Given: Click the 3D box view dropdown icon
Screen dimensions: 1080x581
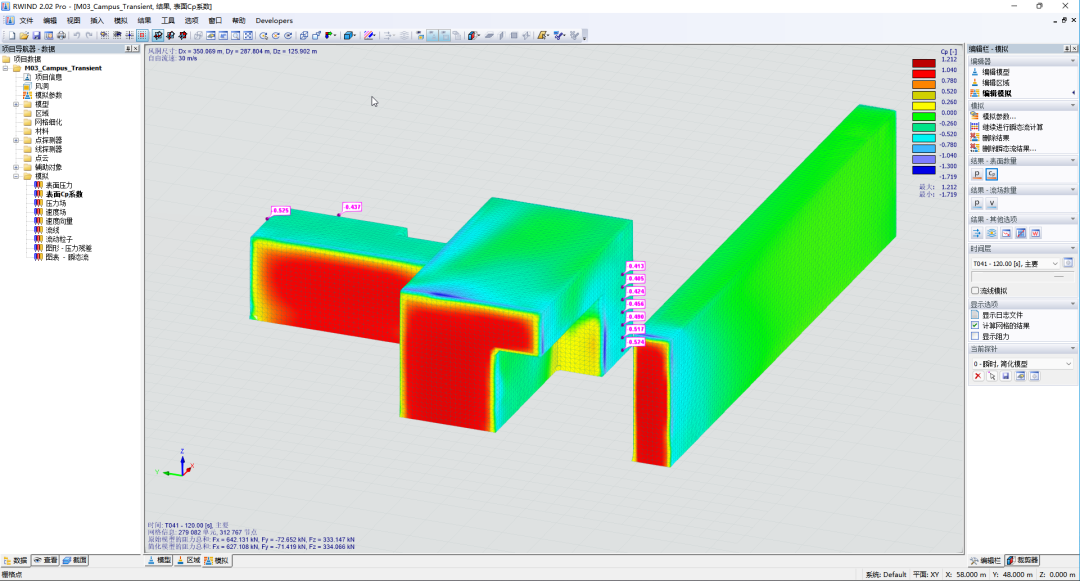Looking at the screenshot, I should coord(350,35).
